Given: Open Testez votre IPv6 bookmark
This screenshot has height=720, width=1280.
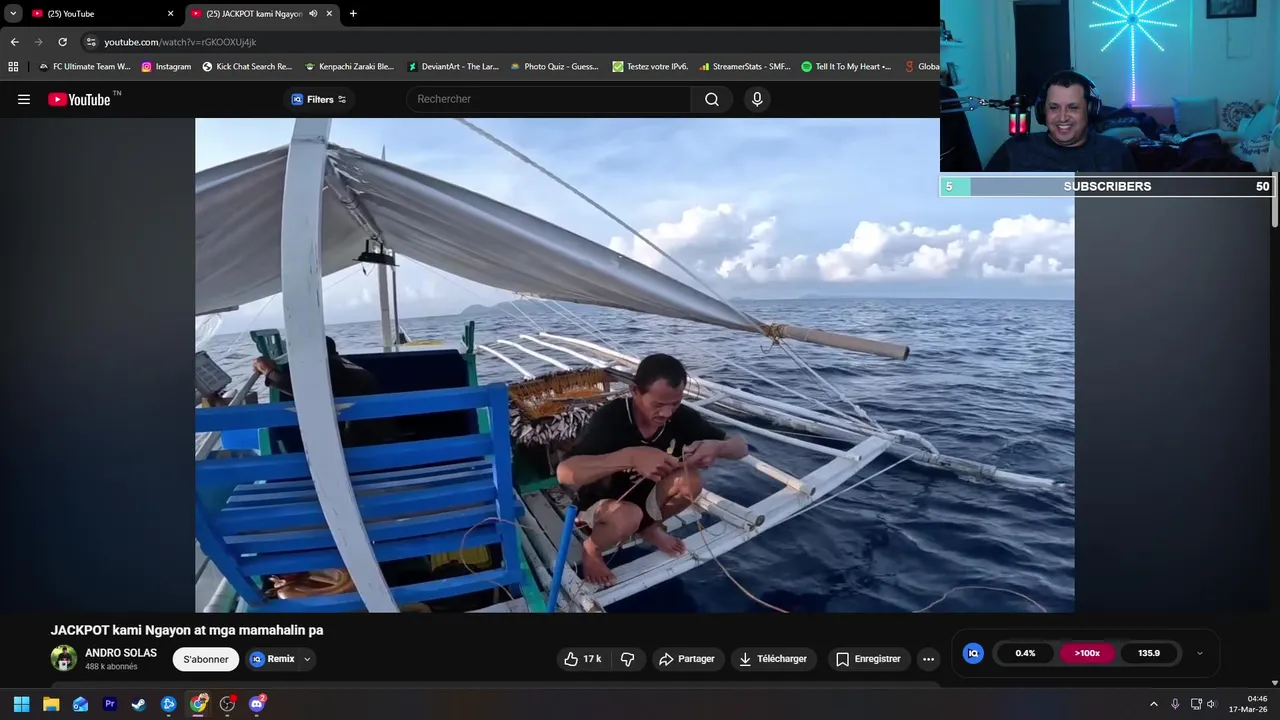Looking at the screenshot, I should point(650,67).
